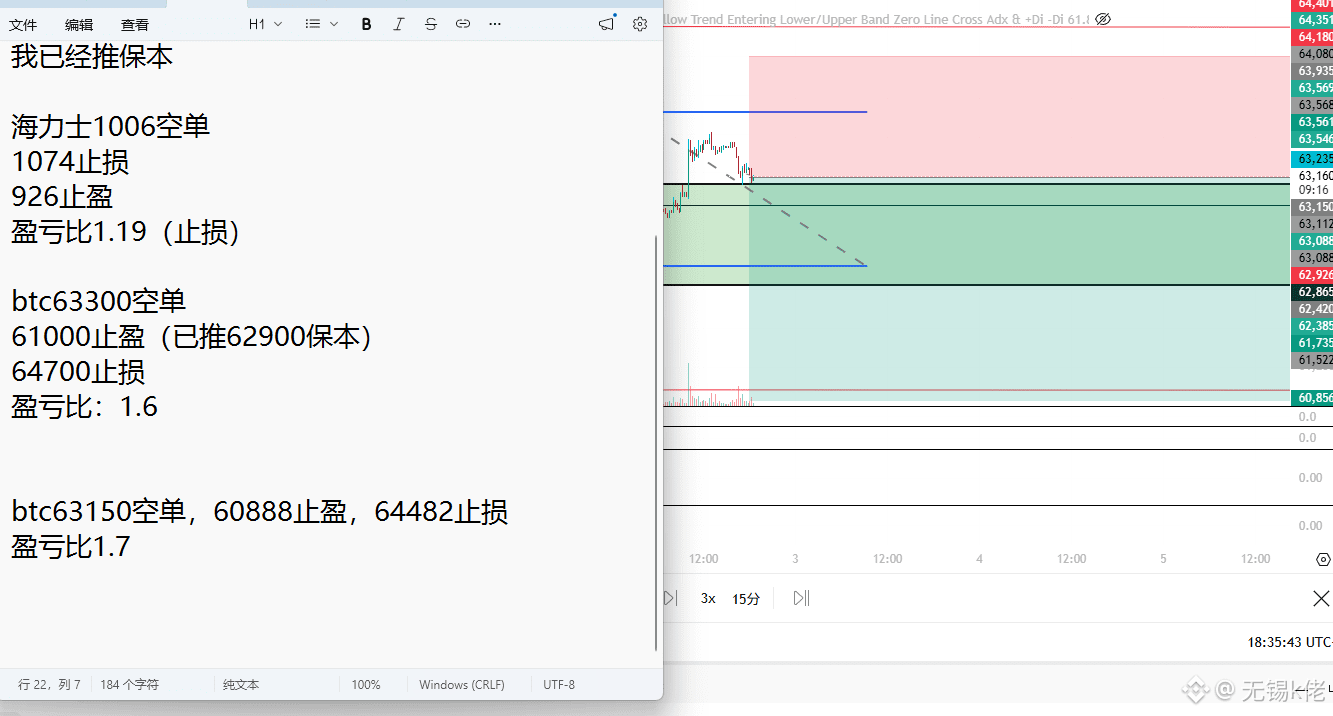This screenshot has height=716, width=1333.
Task: Click the line 64700止损
Action: [78, 372]
